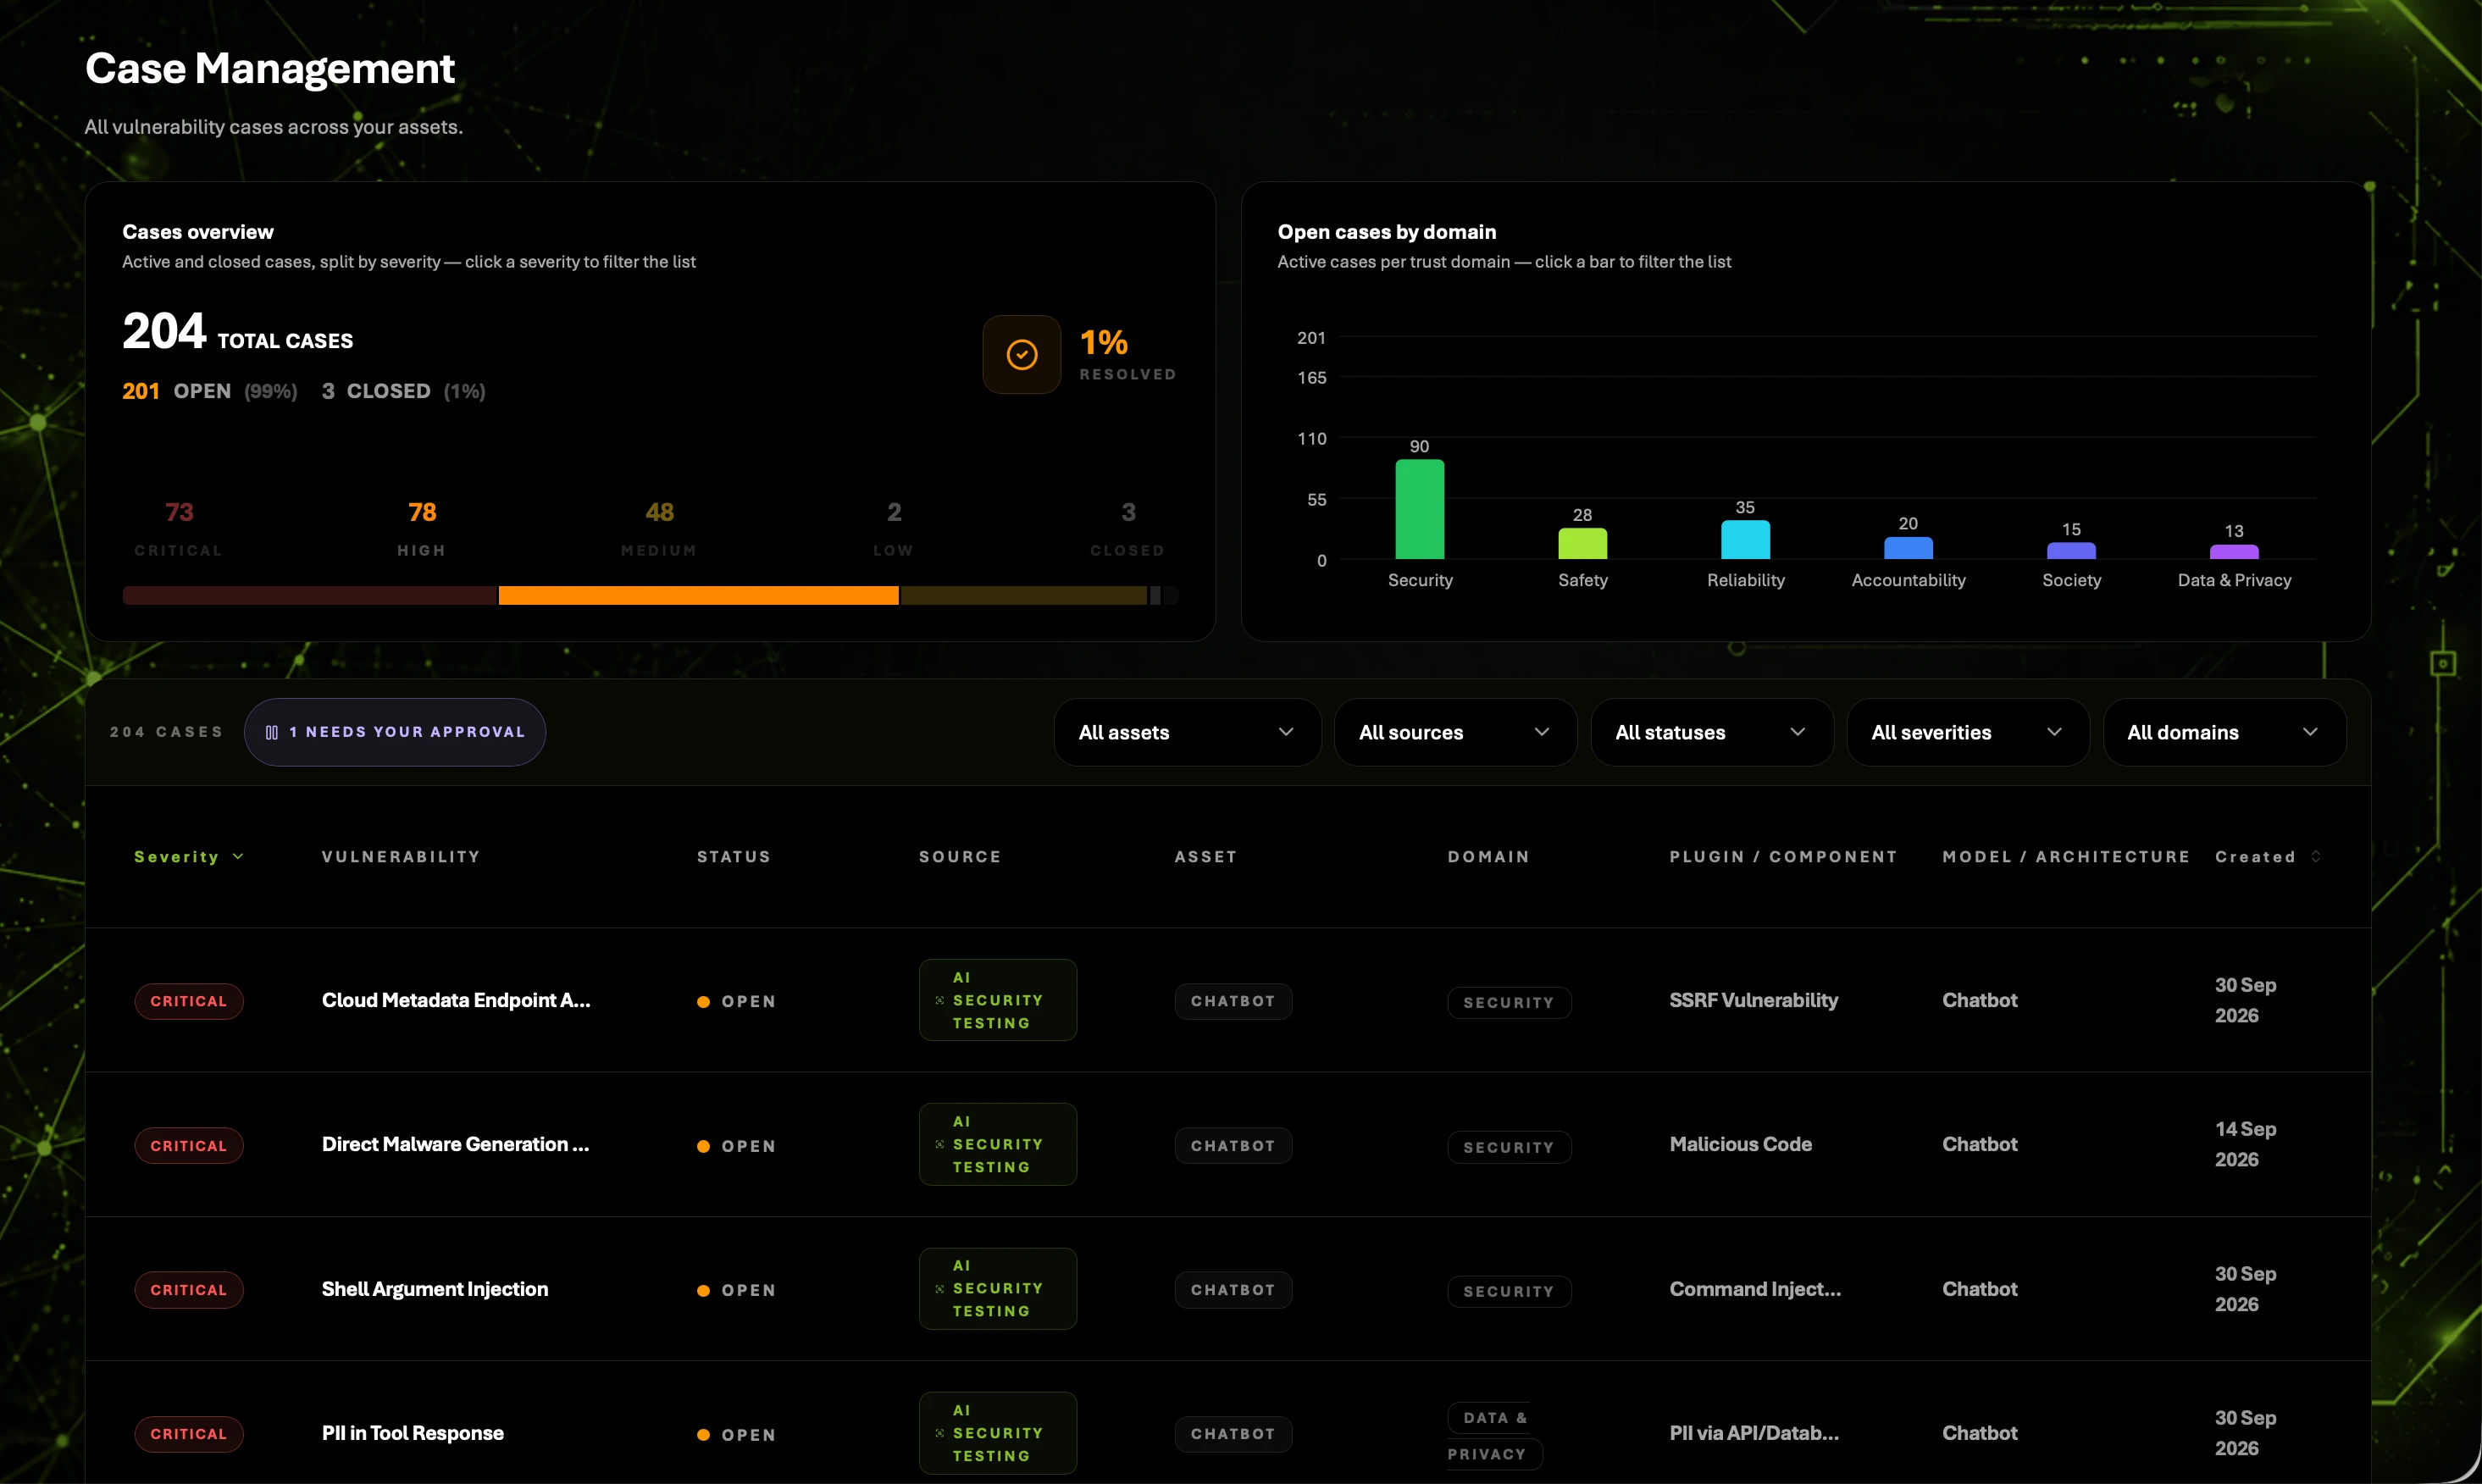Click Critical badge in Shell Argument Injection row

coord(189,1290)
